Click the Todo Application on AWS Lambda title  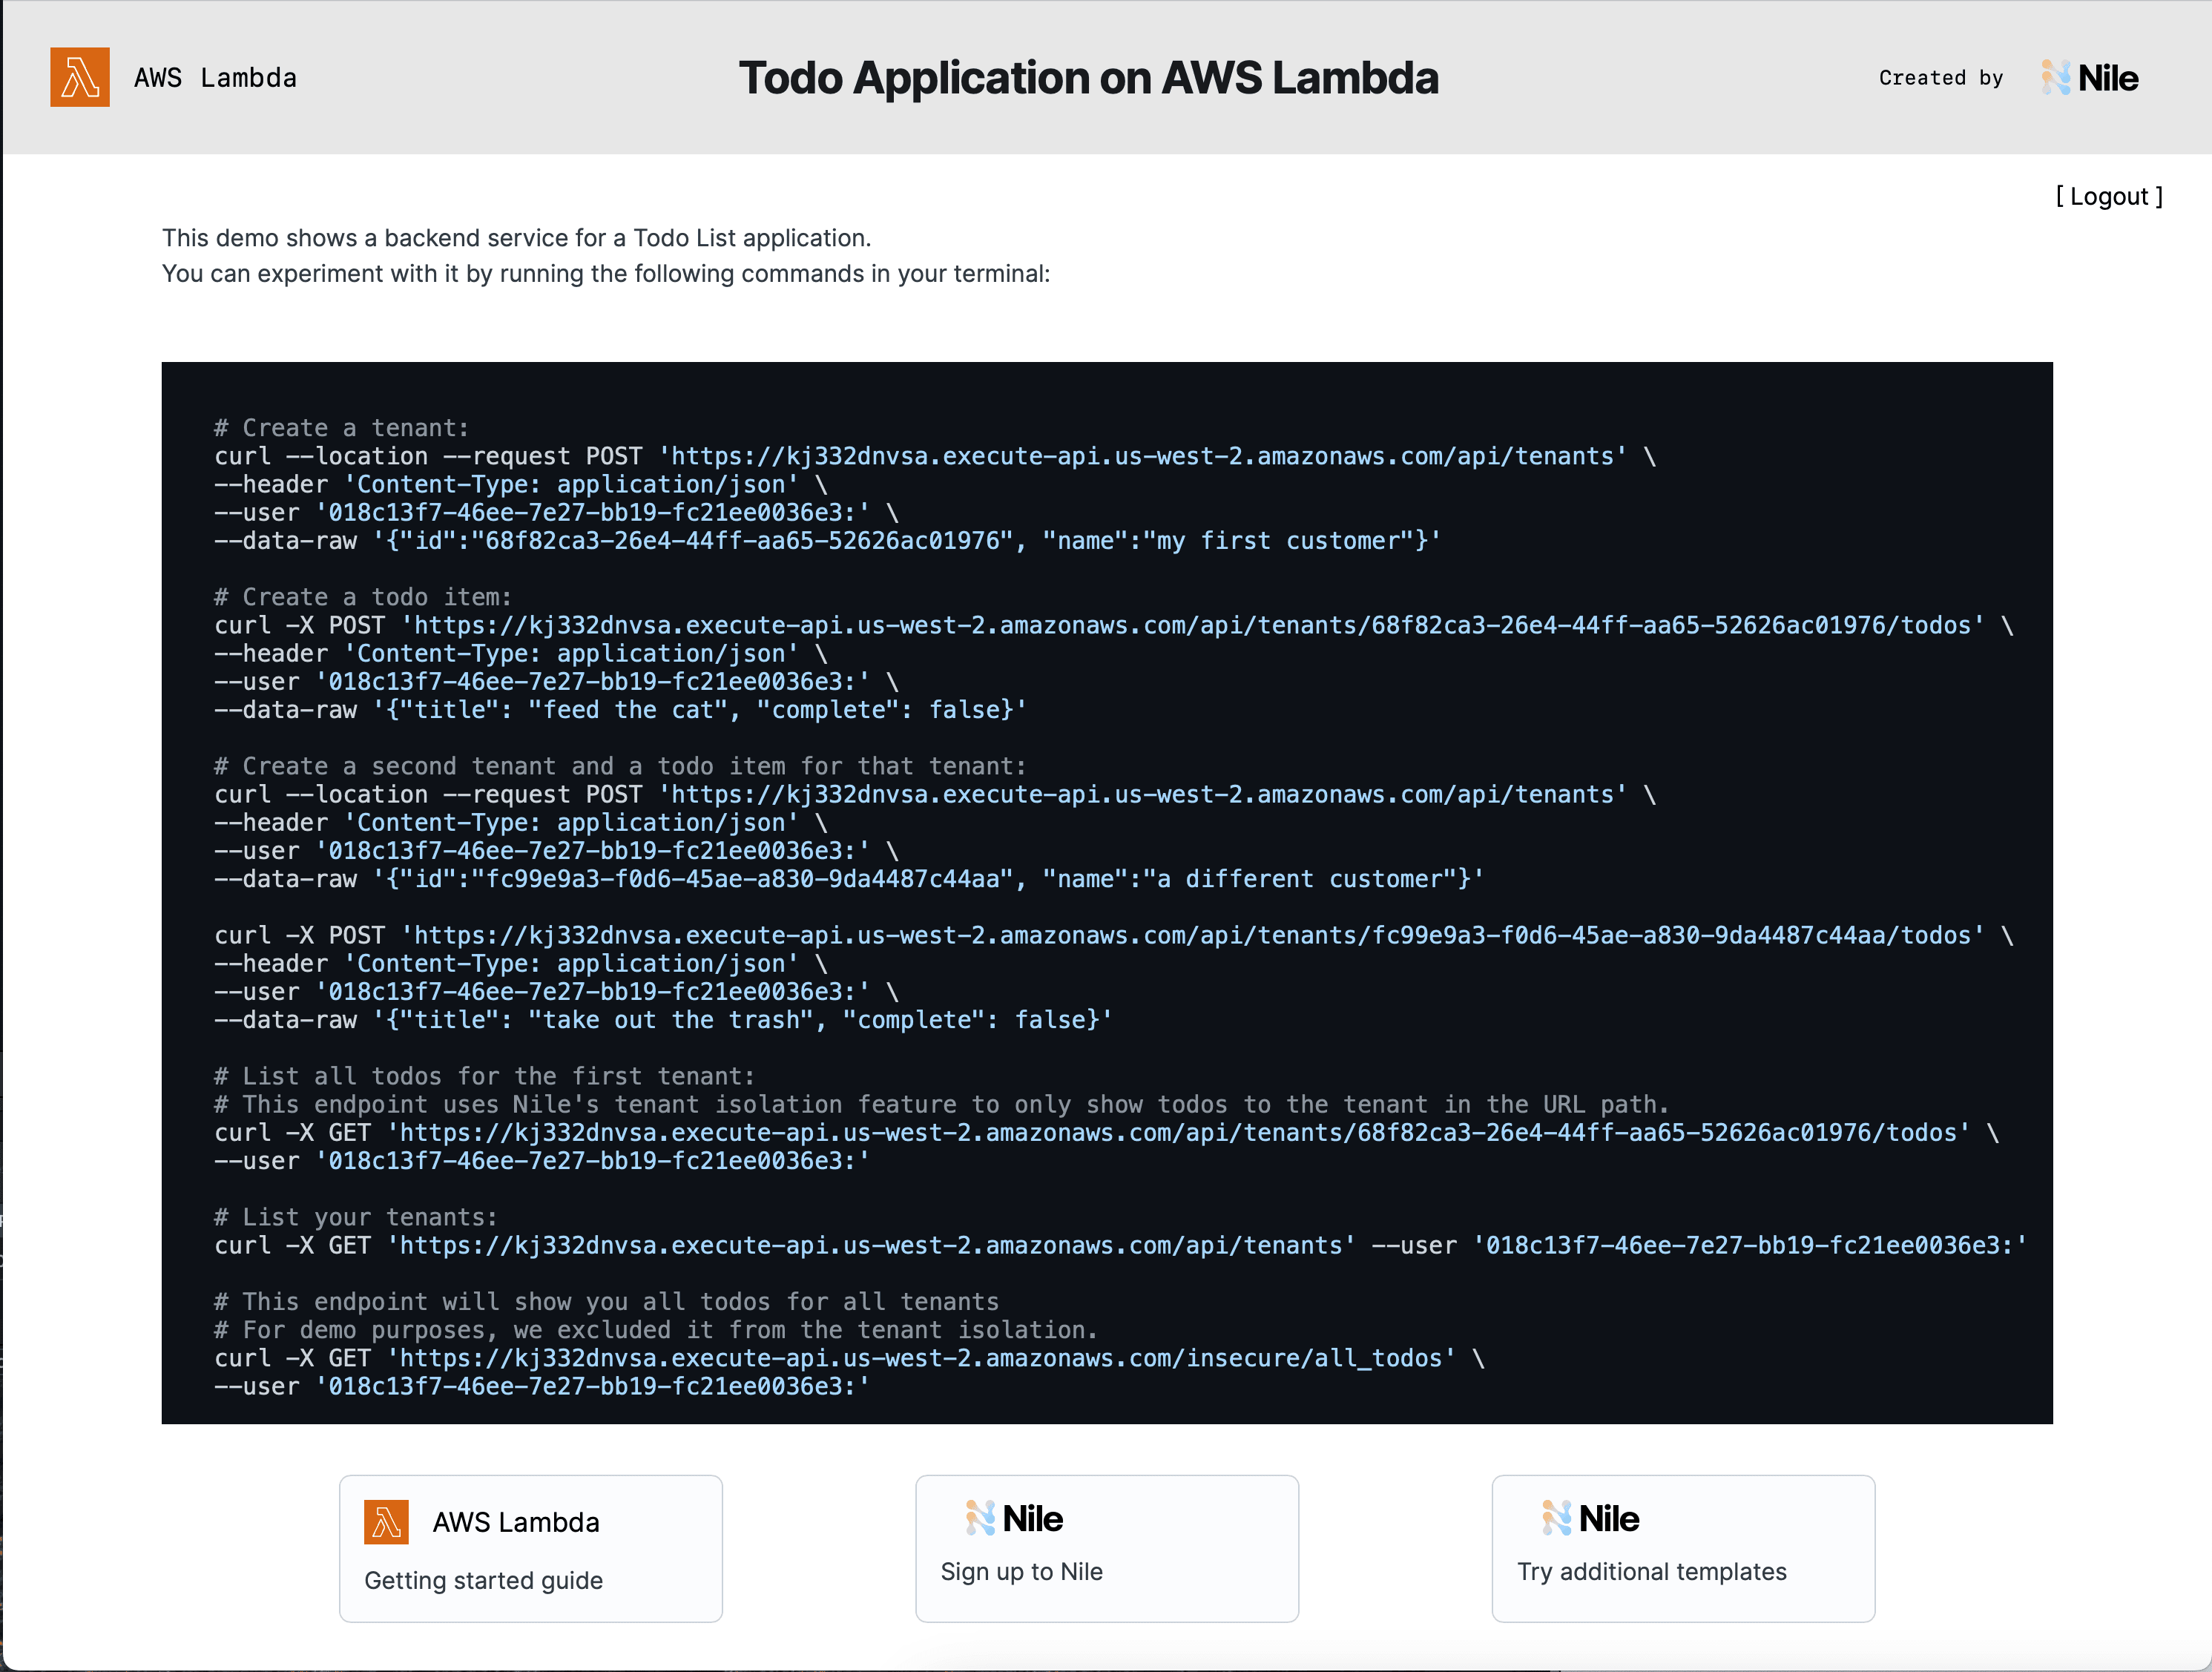[x=1089, y=77]
